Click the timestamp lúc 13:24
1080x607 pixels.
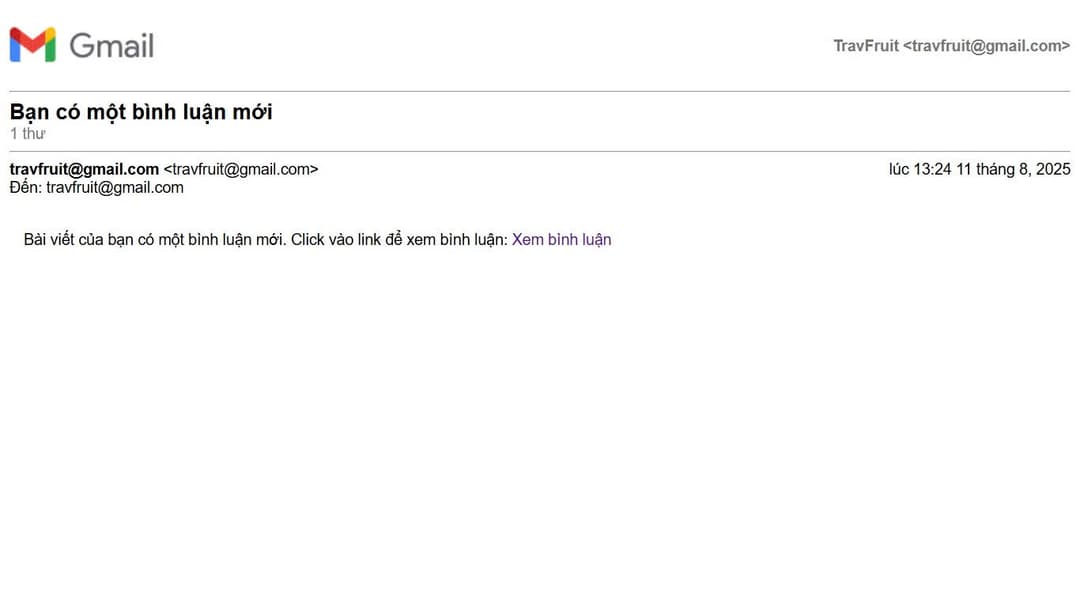pos(922,169)
